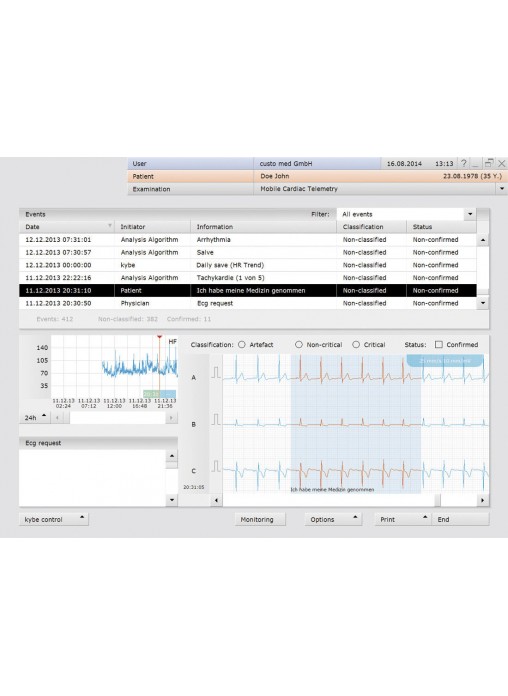The height and width of the screenshot is (696, 508).
Task: Click the HR trend left arrow
Action: (x=57, y=418)
